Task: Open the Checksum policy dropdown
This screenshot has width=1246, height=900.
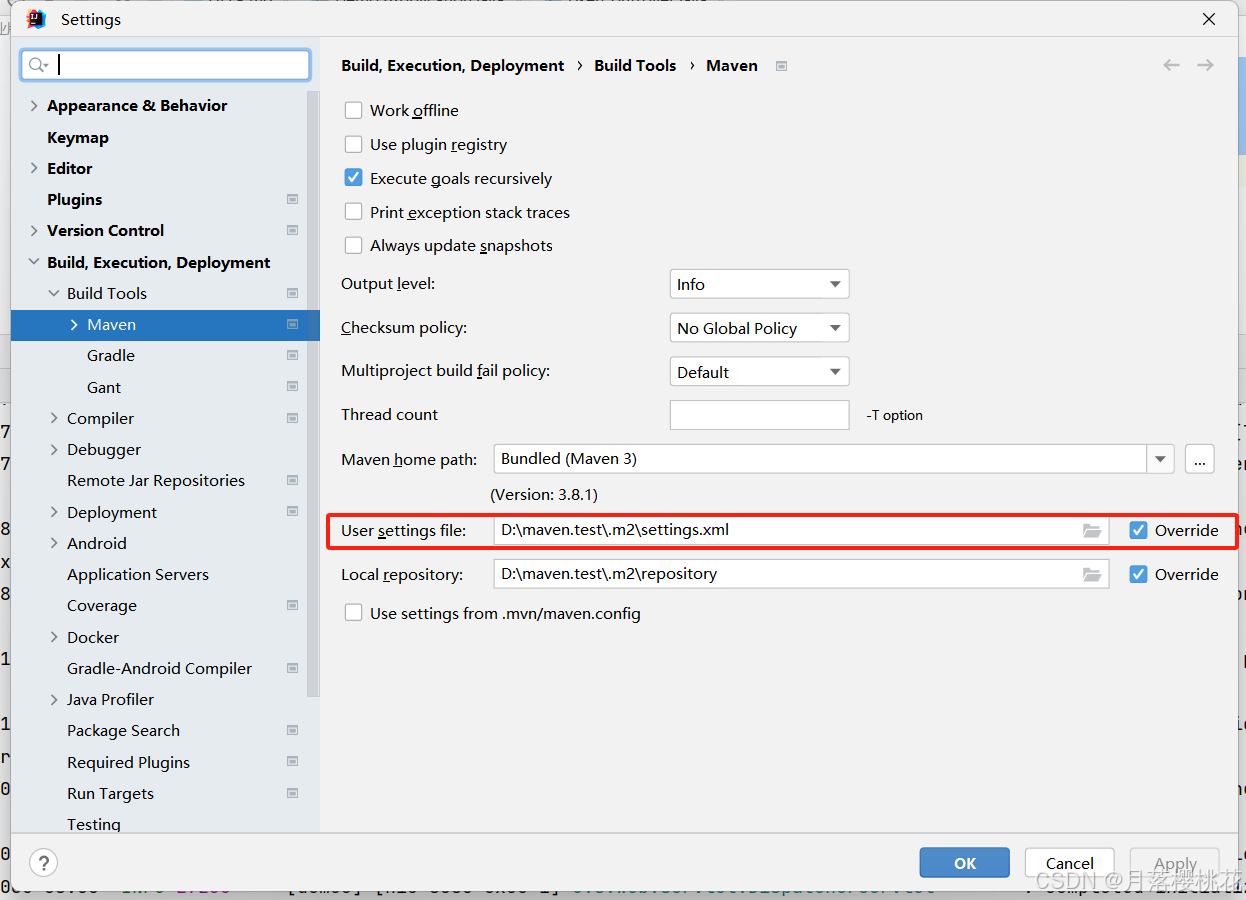Action: (x=758, y=328)
